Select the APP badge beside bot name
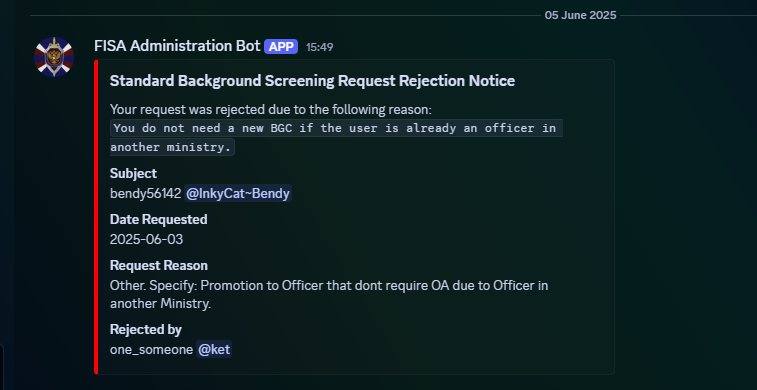Viewport: 757px width, 390px height. tap(281, 47)
